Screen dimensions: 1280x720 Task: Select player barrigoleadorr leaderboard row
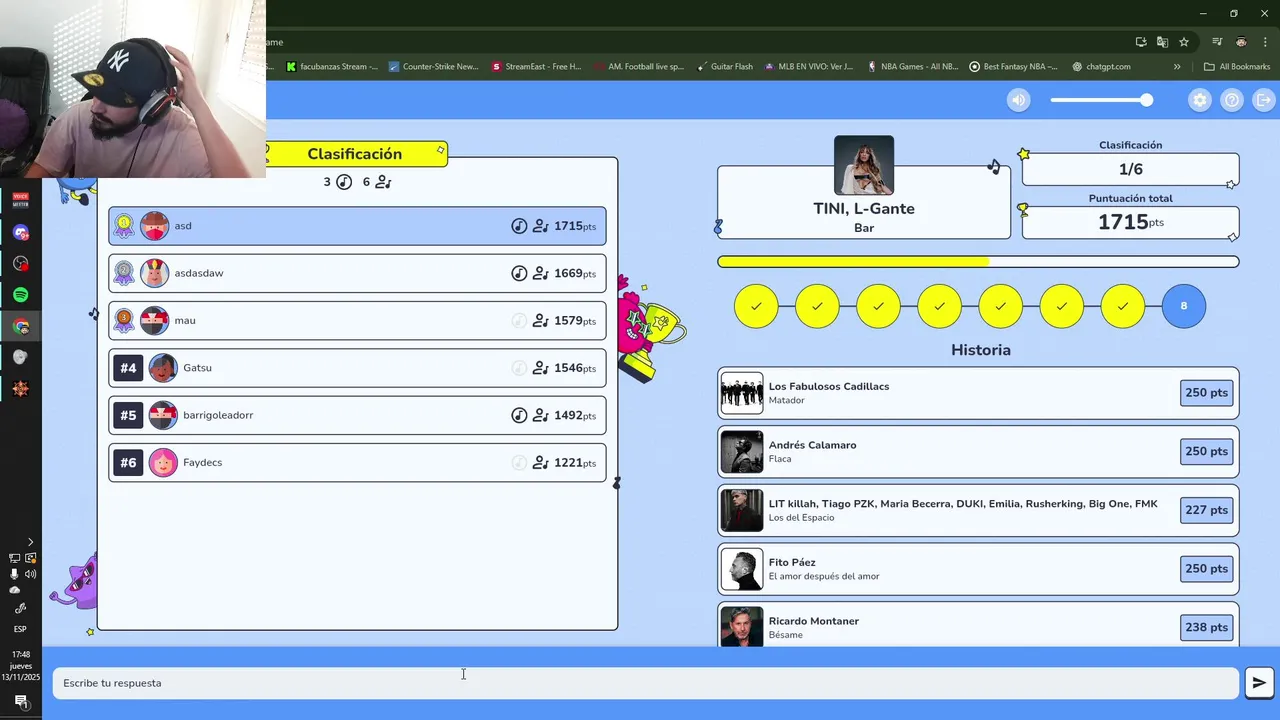tap(357, 415)
